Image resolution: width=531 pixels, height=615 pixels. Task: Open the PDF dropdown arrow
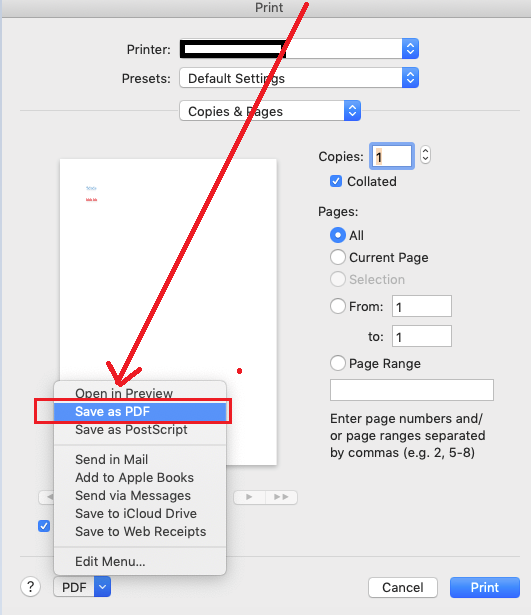pos(102,587)
